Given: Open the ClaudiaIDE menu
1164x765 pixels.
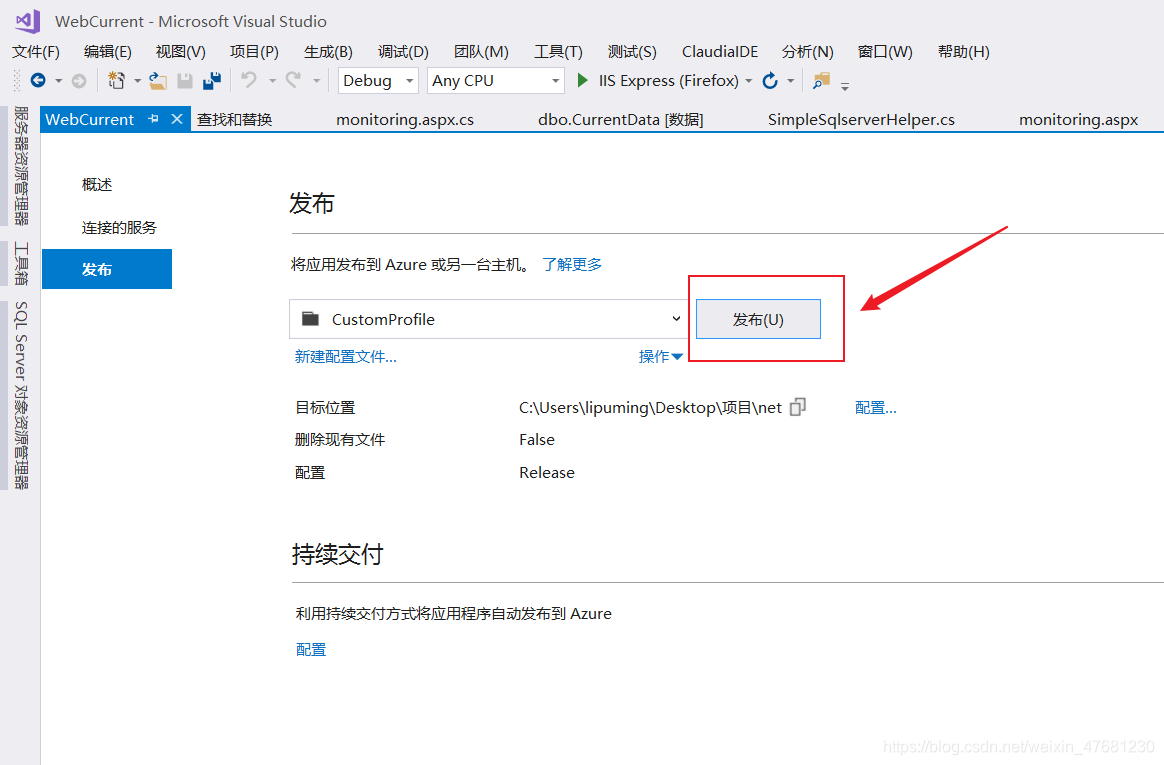Looking at the screenshot, I should pos(720,52).
